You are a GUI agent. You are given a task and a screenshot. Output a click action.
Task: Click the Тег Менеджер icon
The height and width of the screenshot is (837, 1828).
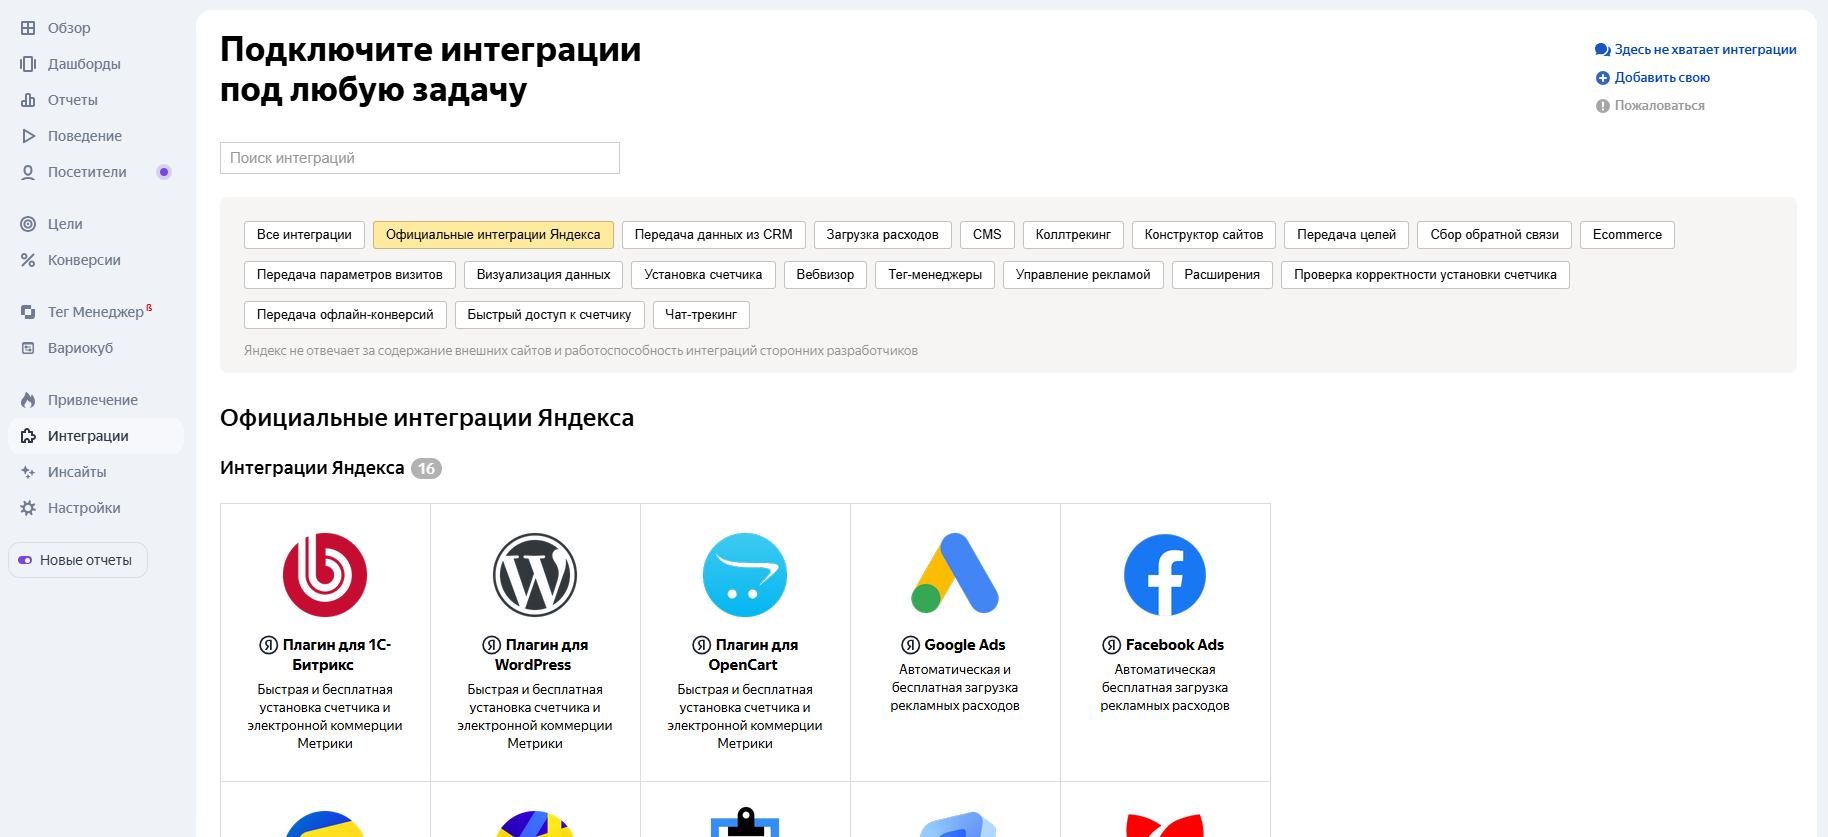tap(28, 312)
